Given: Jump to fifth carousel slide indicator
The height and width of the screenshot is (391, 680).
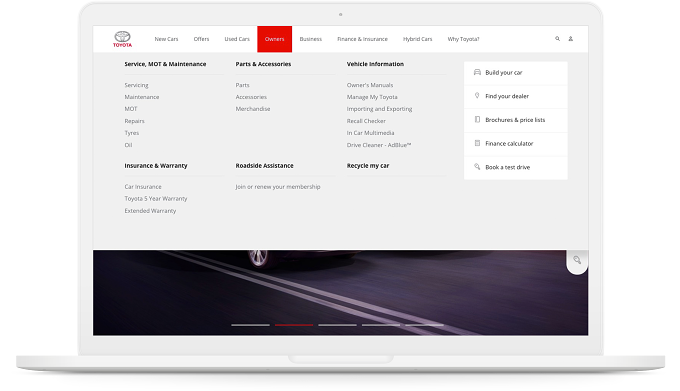Looking at the screenshot, I should point(424,325).
